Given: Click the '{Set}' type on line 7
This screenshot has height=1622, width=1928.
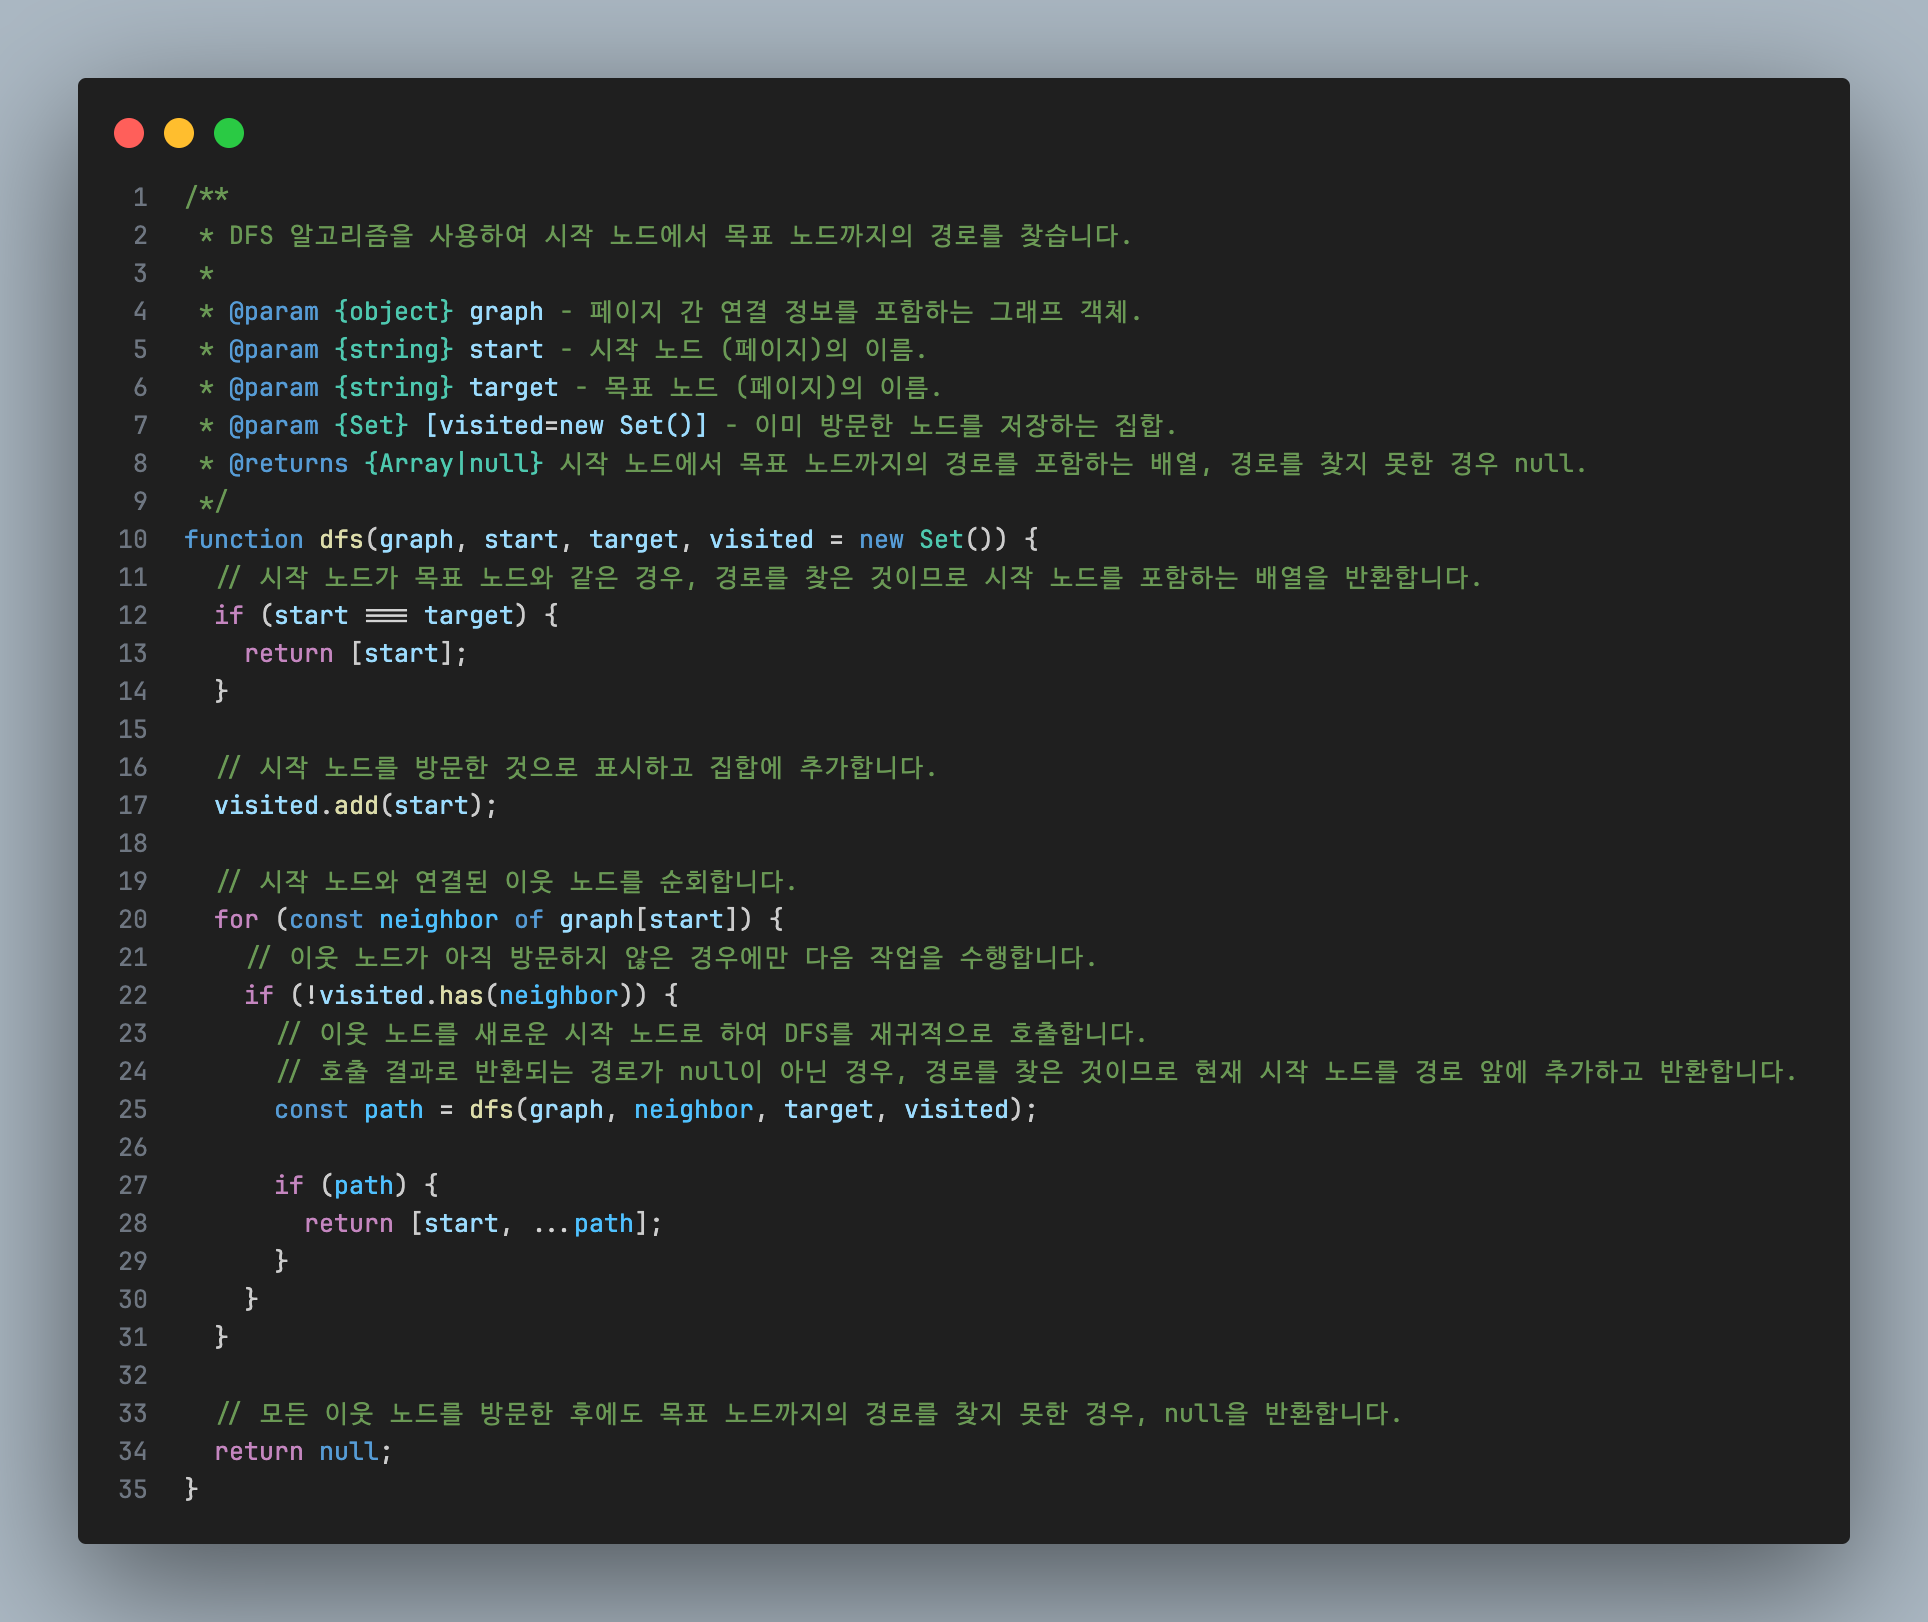Looking at the screenshot, I should click(x=371, y=426).
